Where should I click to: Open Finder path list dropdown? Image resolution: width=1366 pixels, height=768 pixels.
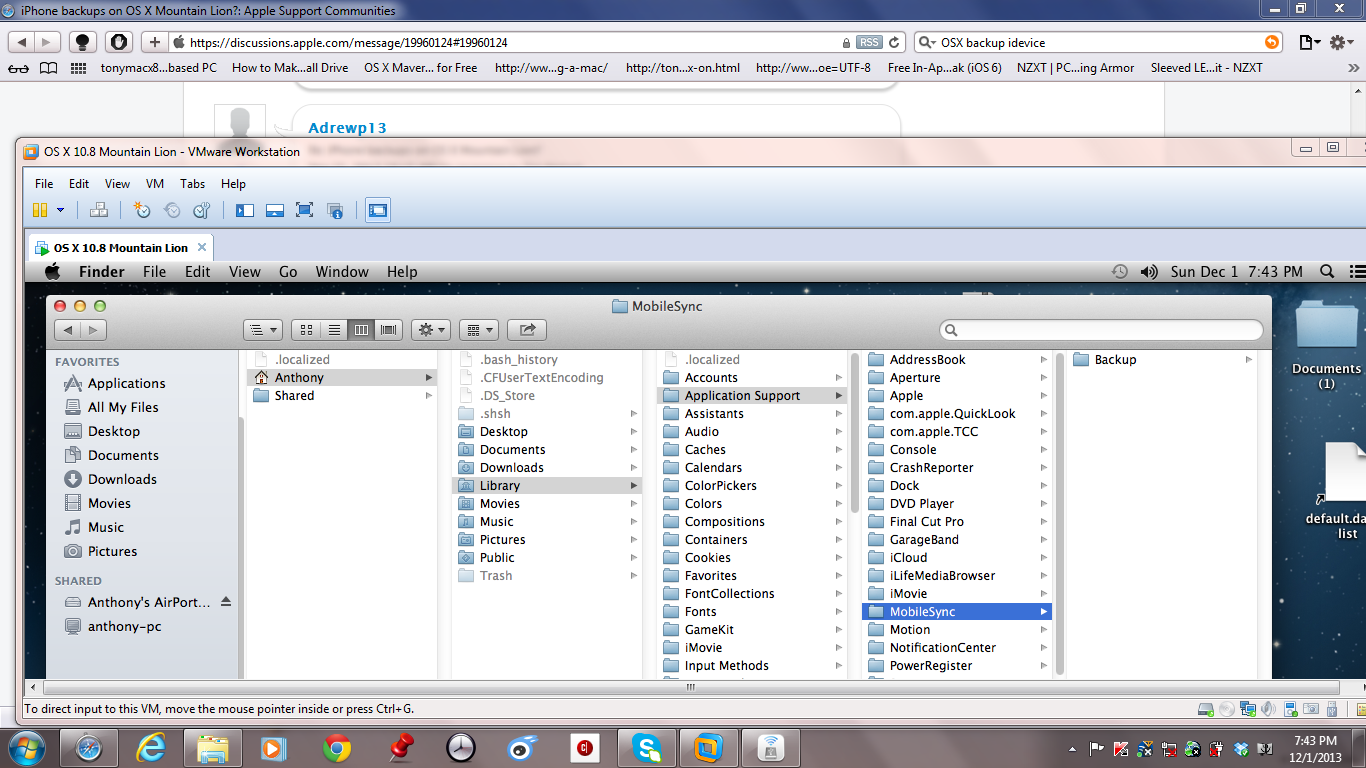point(263,330)
